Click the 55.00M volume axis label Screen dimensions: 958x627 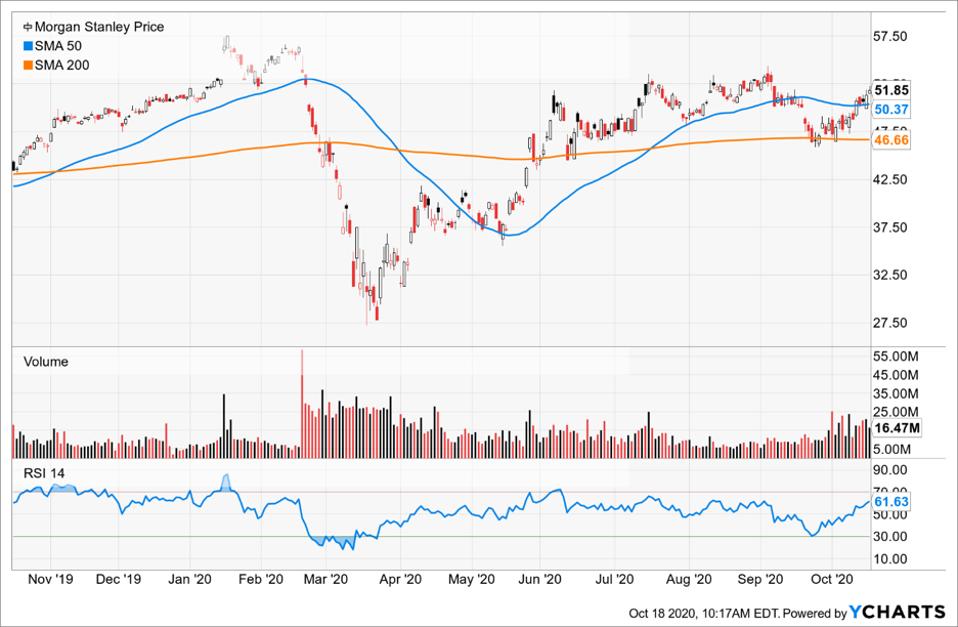click(x=895, y=356)
